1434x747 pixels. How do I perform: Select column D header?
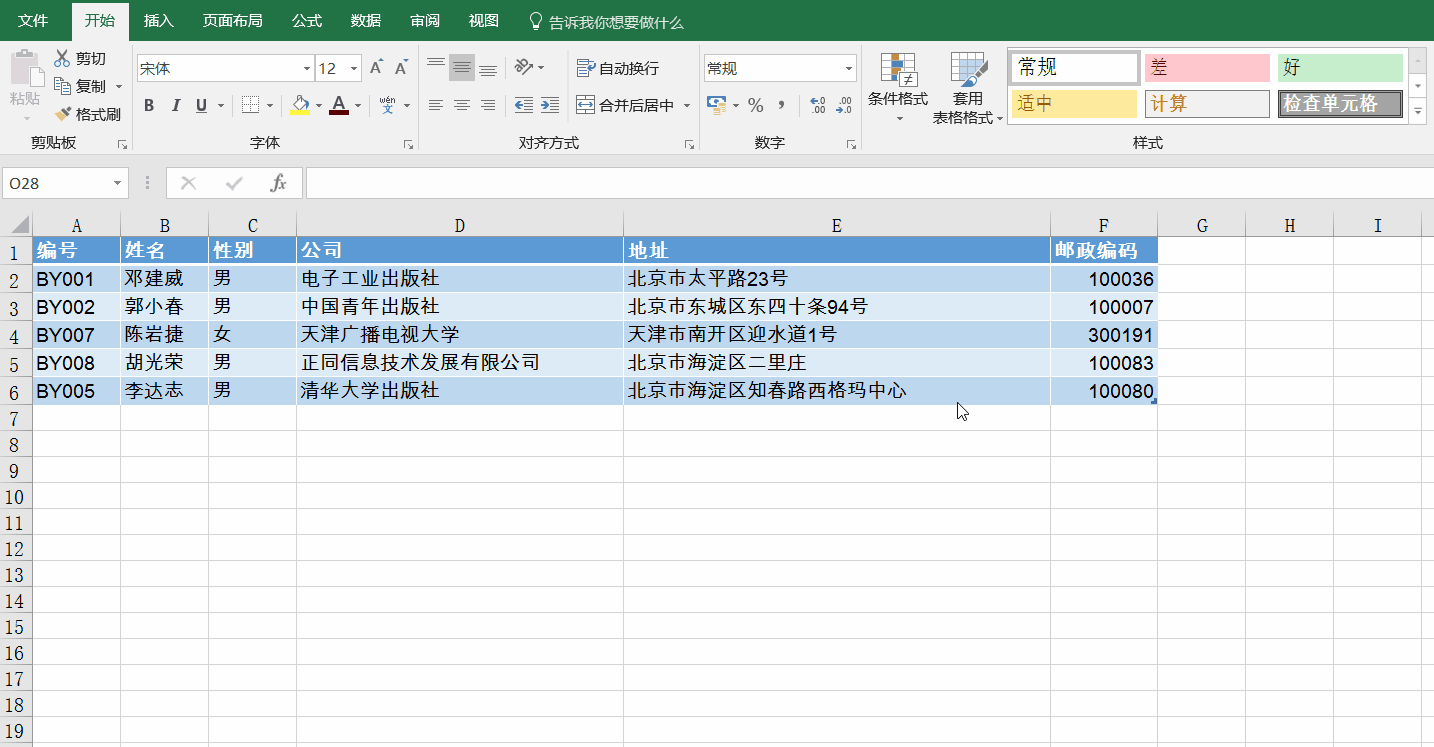[460, 226]
